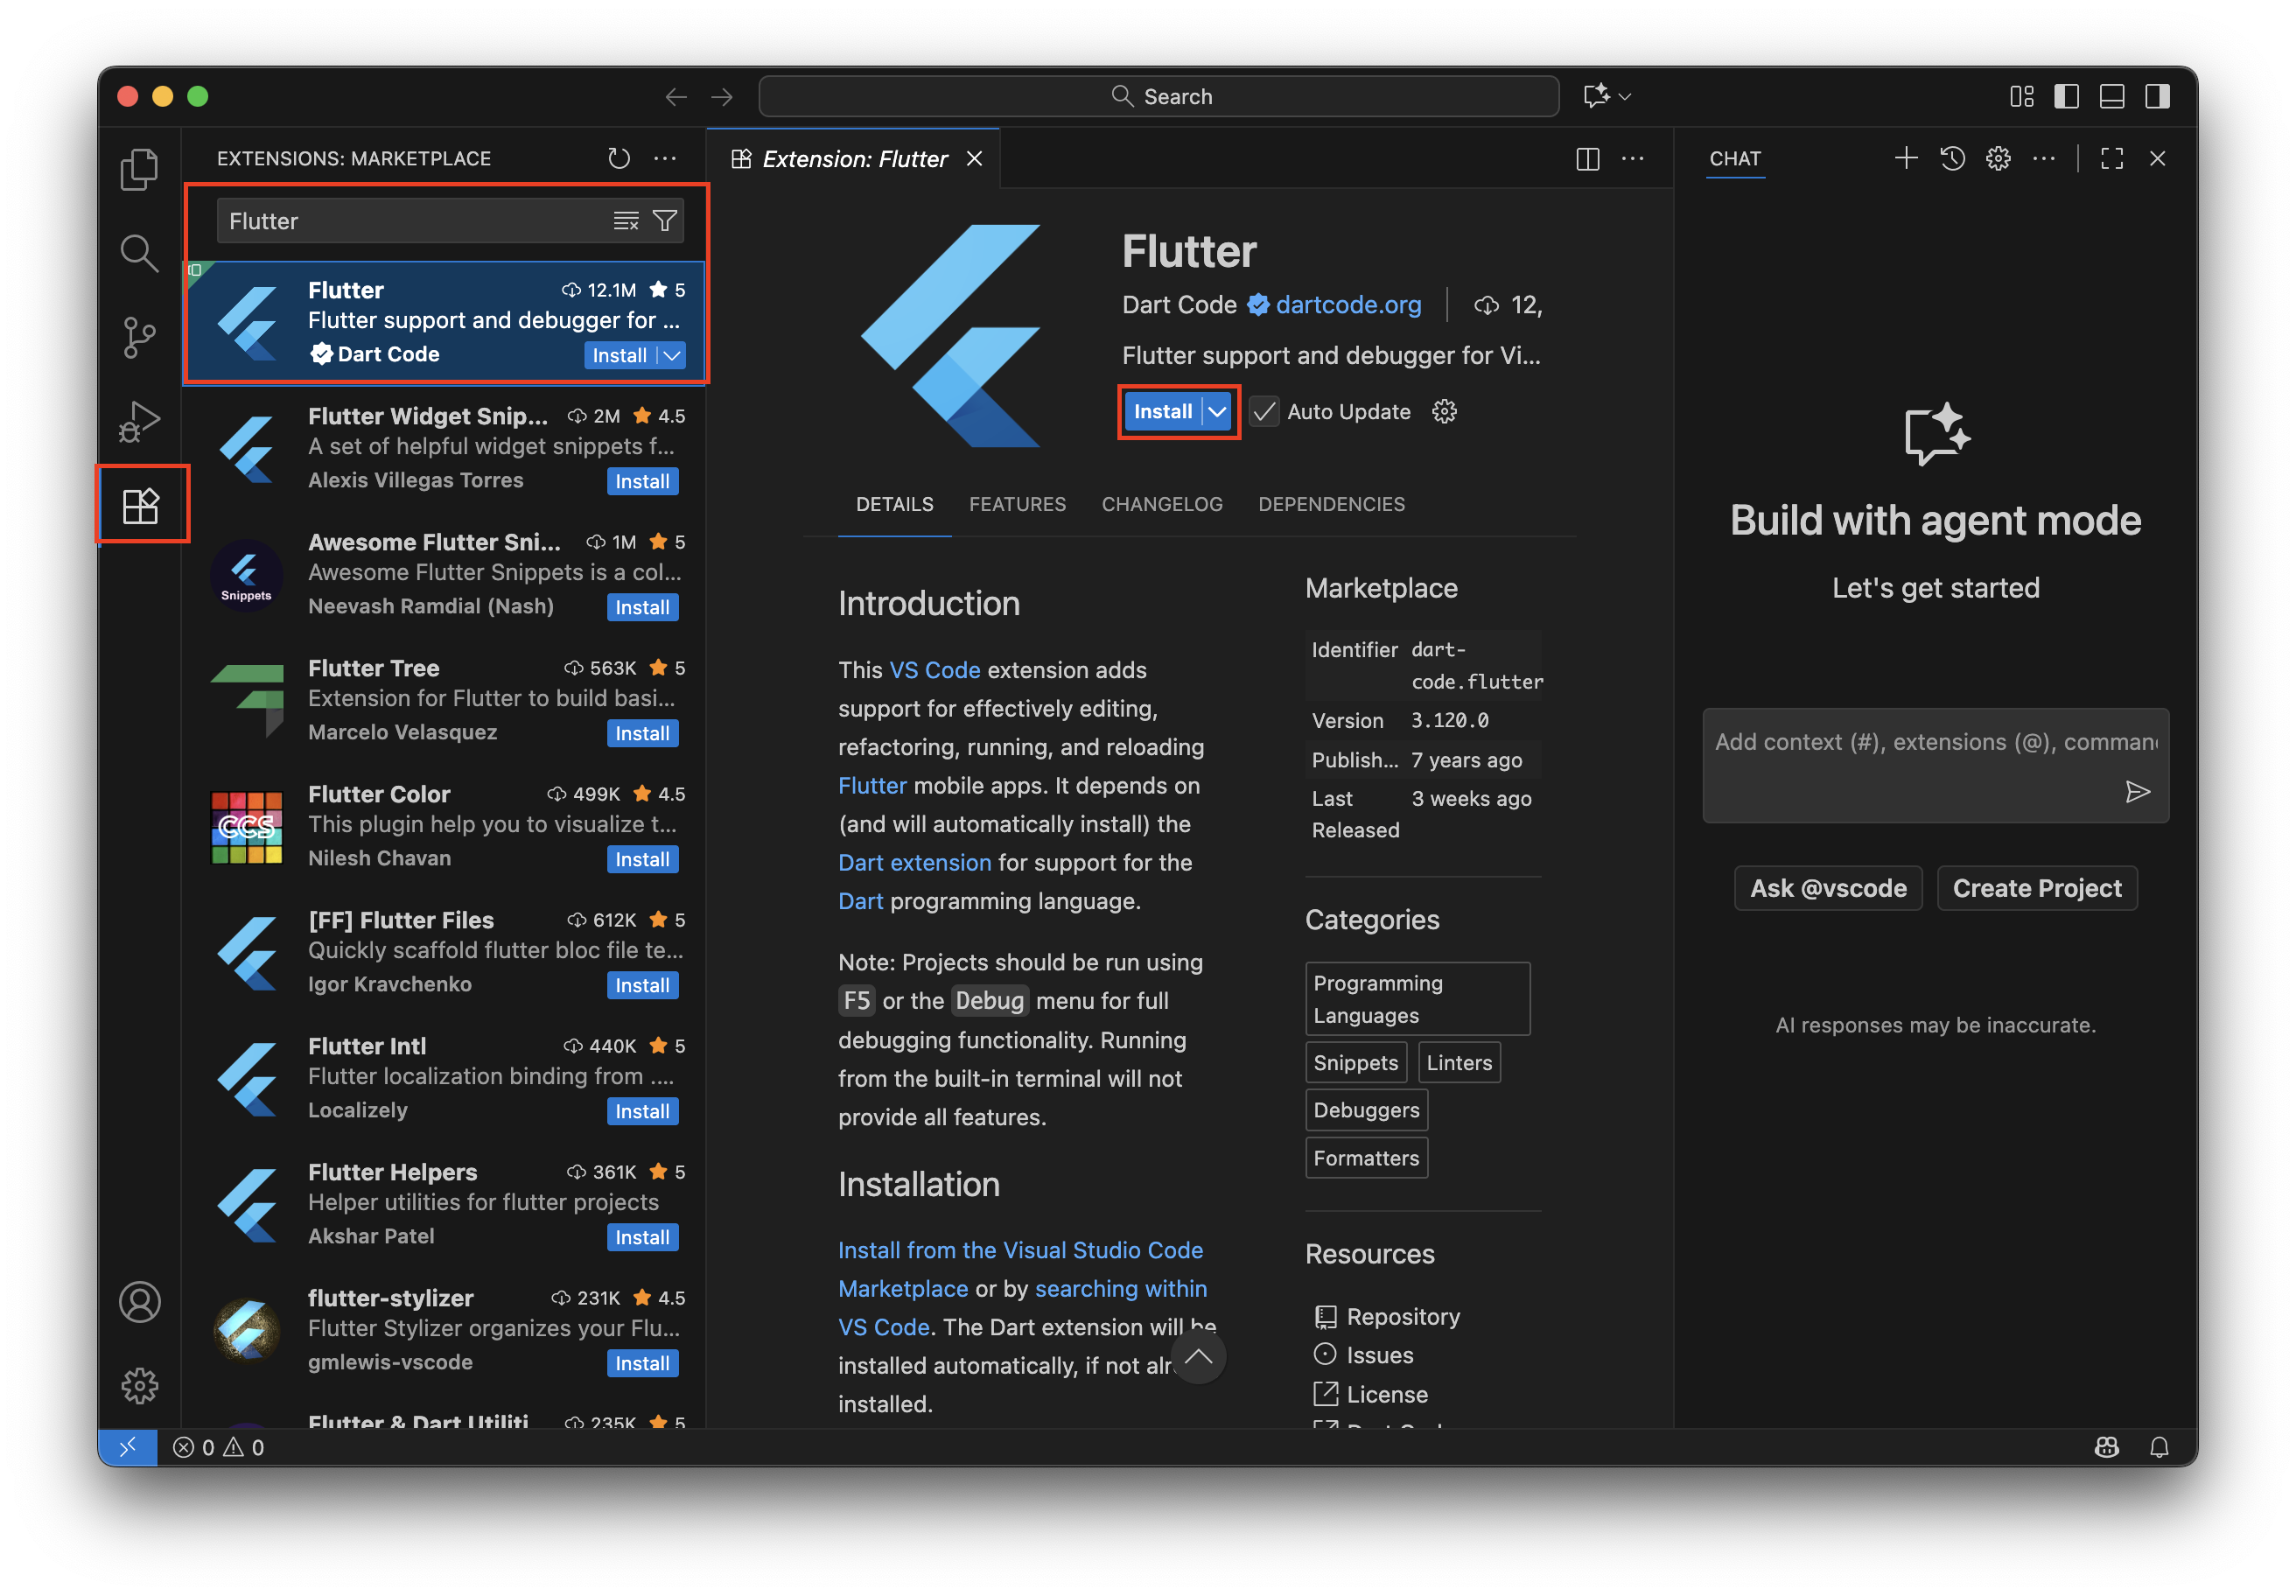Open Install dropdown arrow in Flutter detail page

[x=1217, y=411]
